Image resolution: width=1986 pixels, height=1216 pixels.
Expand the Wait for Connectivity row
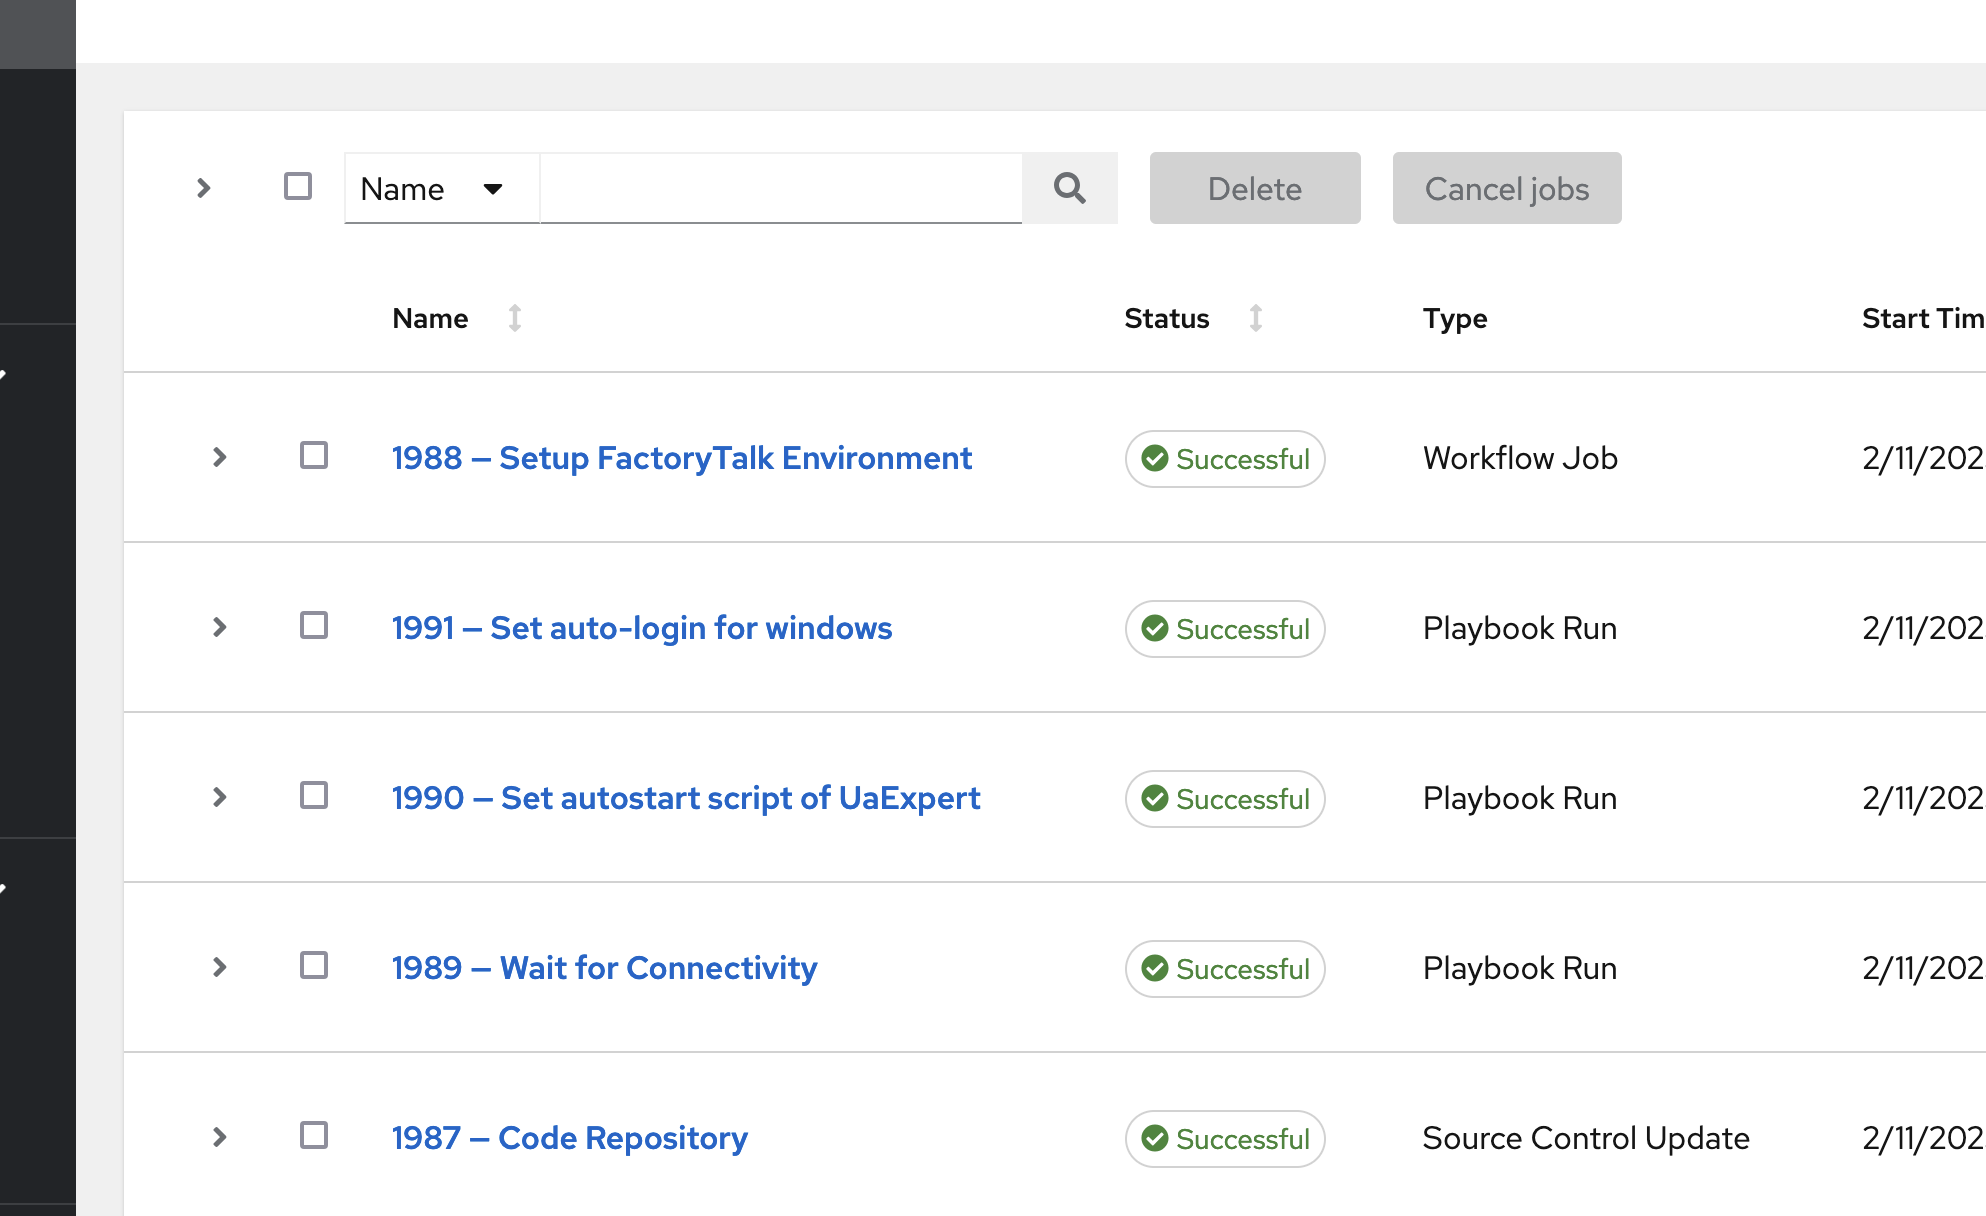point(220,967)
